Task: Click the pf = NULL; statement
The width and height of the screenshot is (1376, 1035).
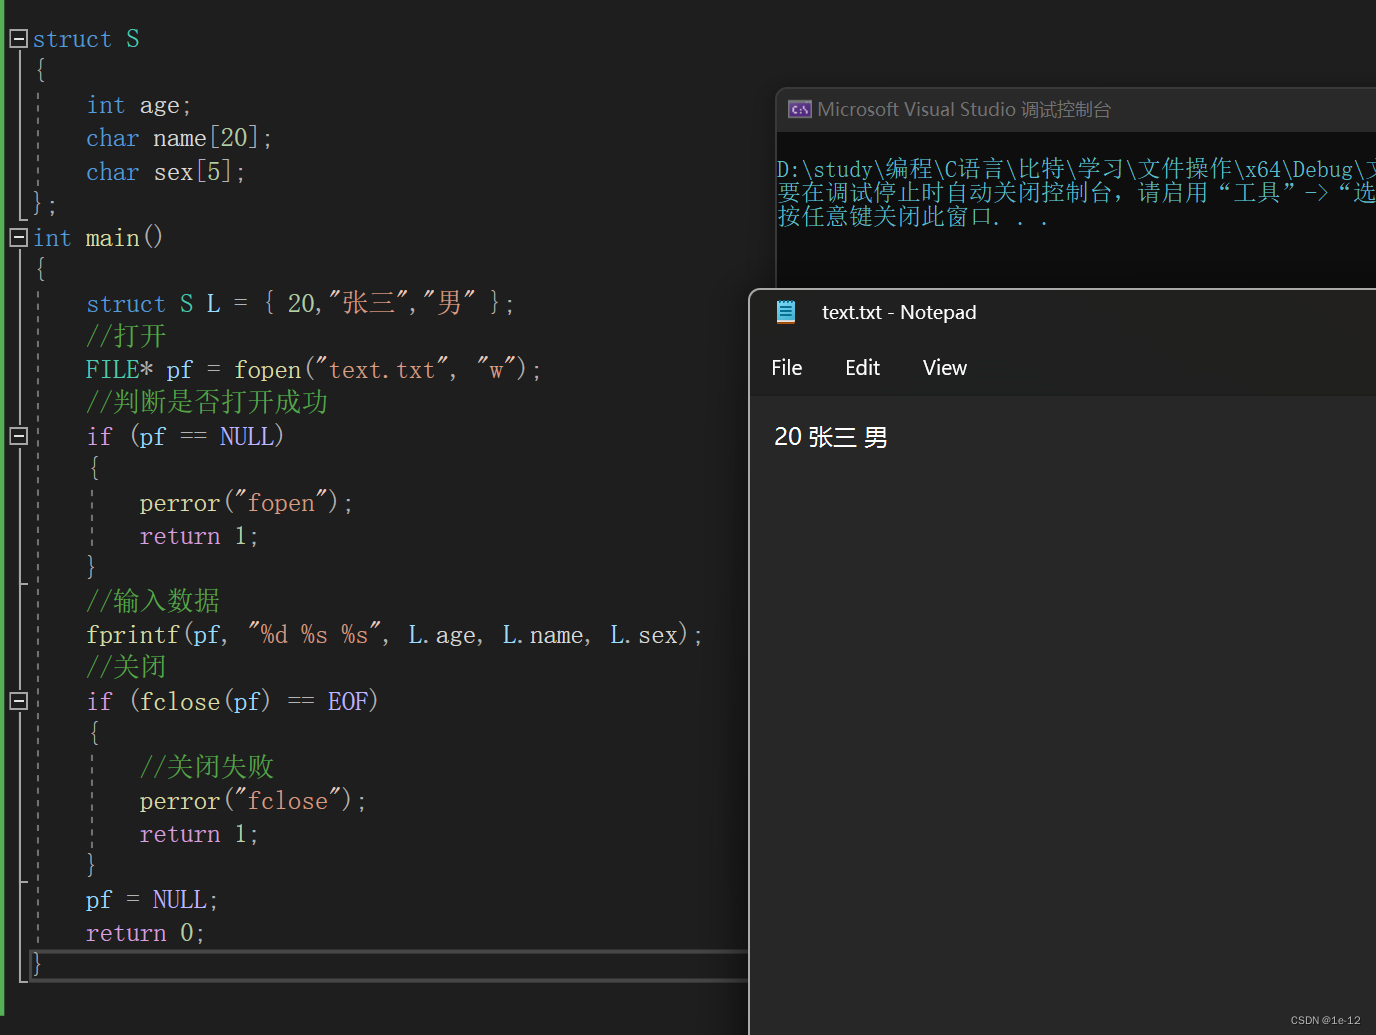Action: point(151,900)
